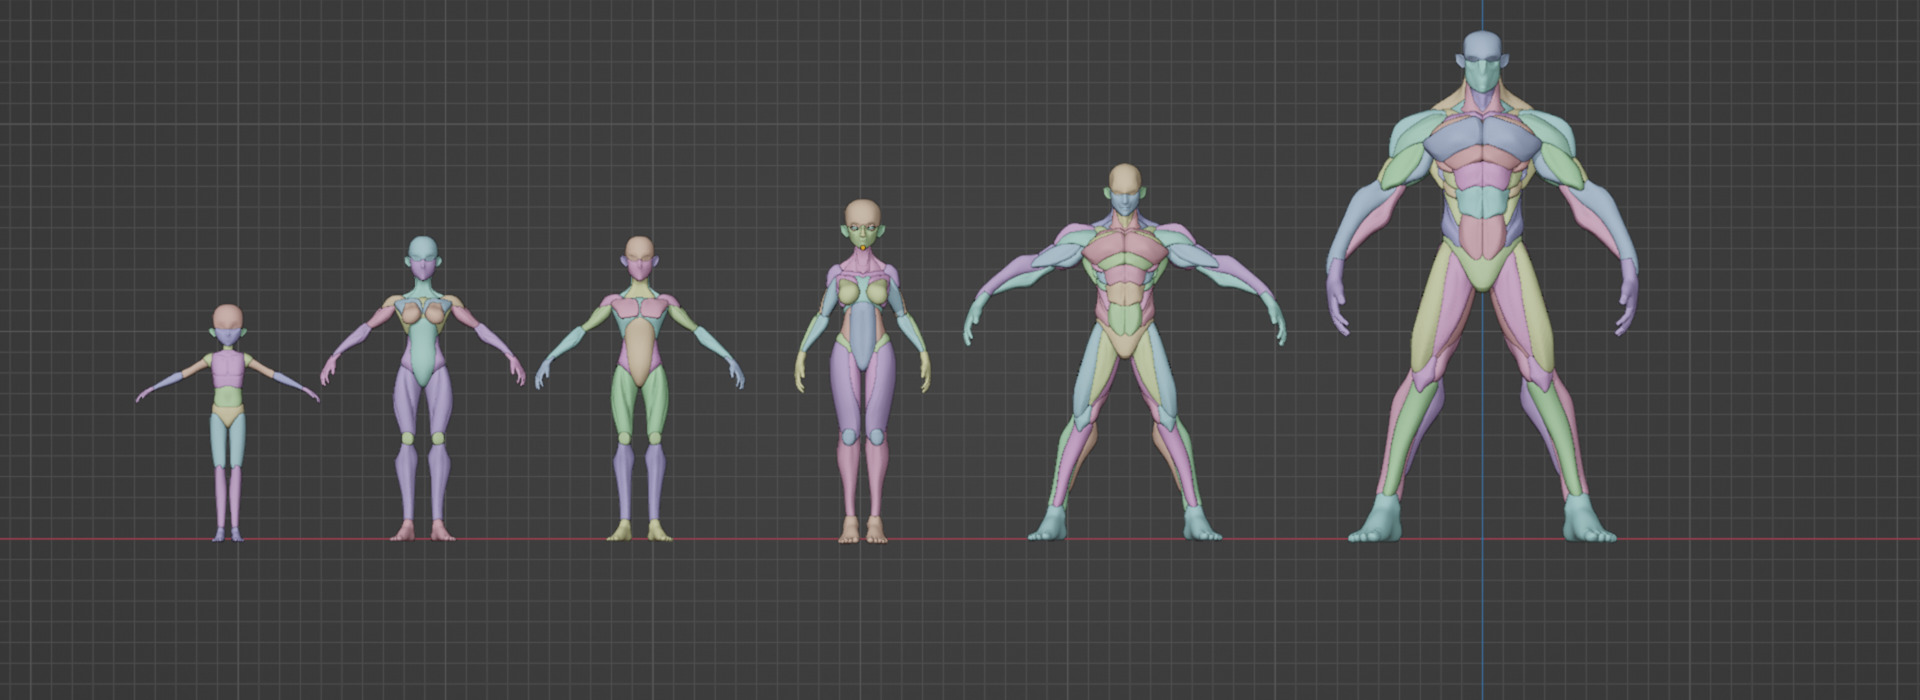
Task: Click the tallest heavily muscled figure
Action: pos(1482,287)
